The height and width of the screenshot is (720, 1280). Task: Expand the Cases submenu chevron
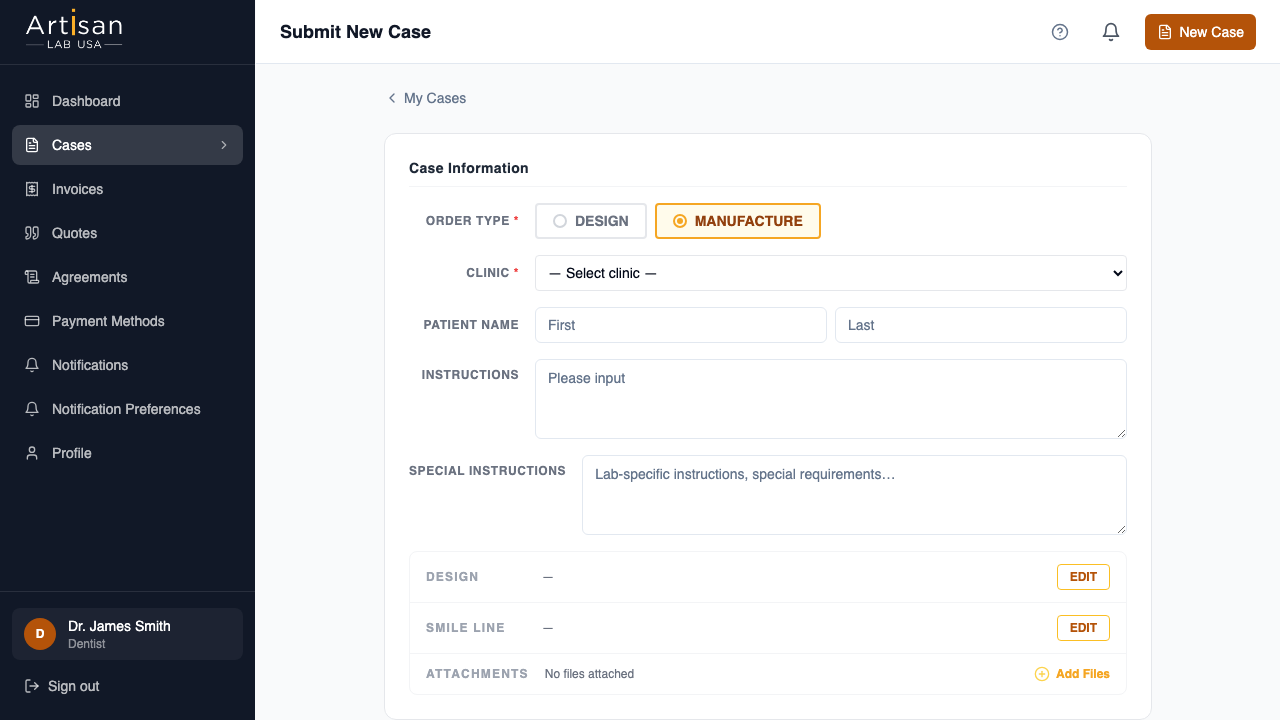pyautogui.click(x=224, y=145)
